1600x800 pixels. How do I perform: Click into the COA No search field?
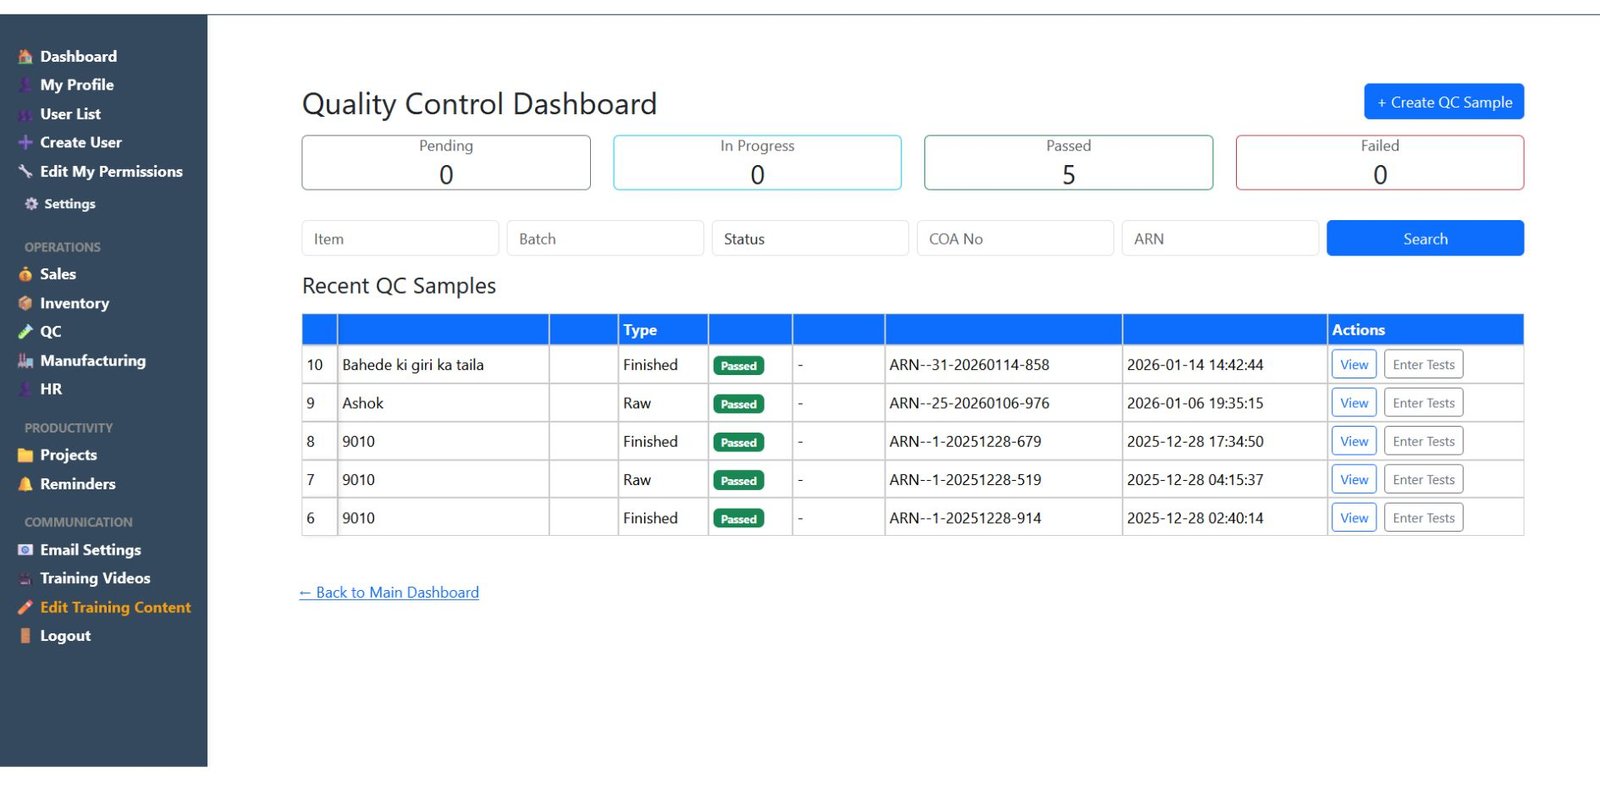tap(1014, 239)
